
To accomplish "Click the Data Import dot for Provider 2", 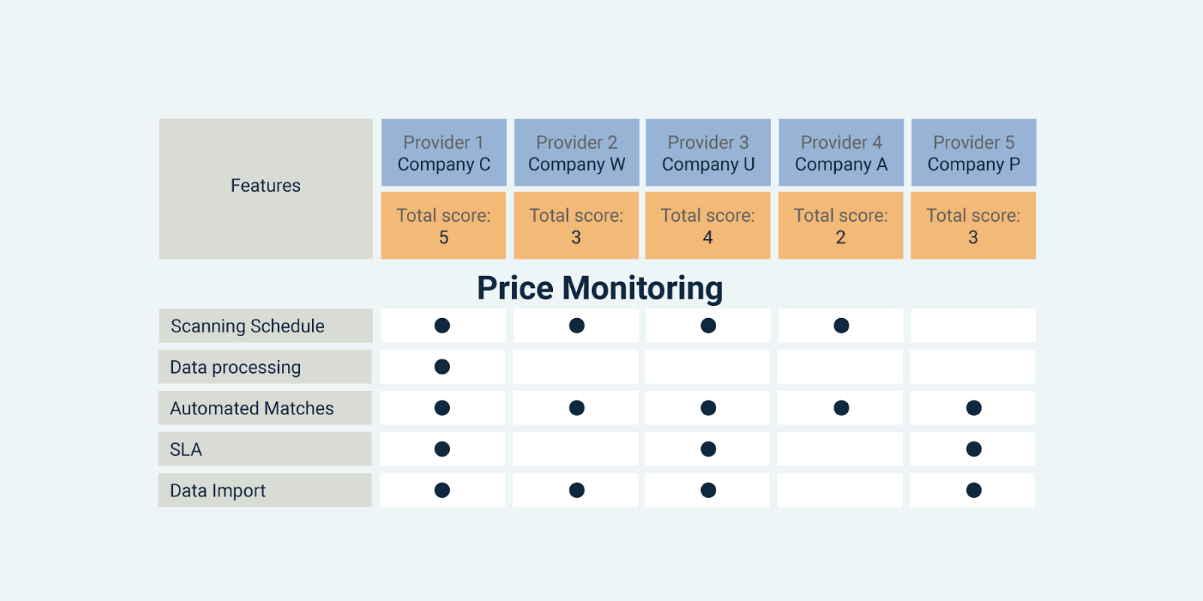I will click(x=576, y=490).
